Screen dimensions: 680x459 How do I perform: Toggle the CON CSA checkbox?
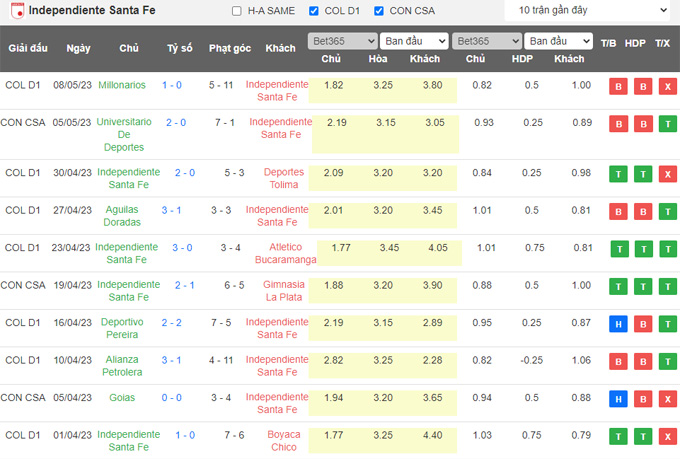(x=378, y=11)
